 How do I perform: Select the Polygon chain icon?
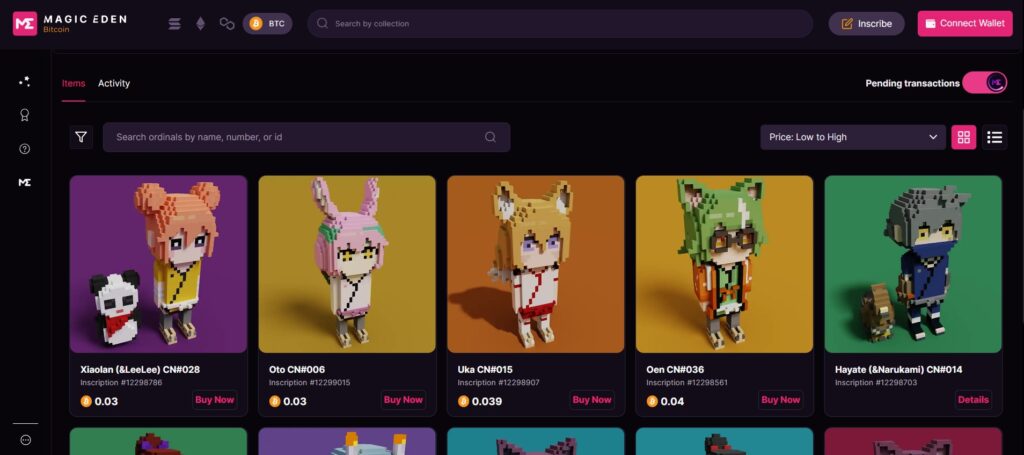pos(227,24)
